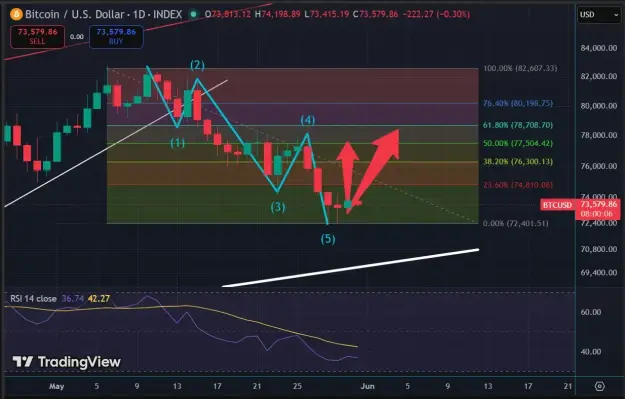Click the Elliott wave label (1)
This screenshot has height=399, width=625.
pyautogui.click(x=177, y=143)
